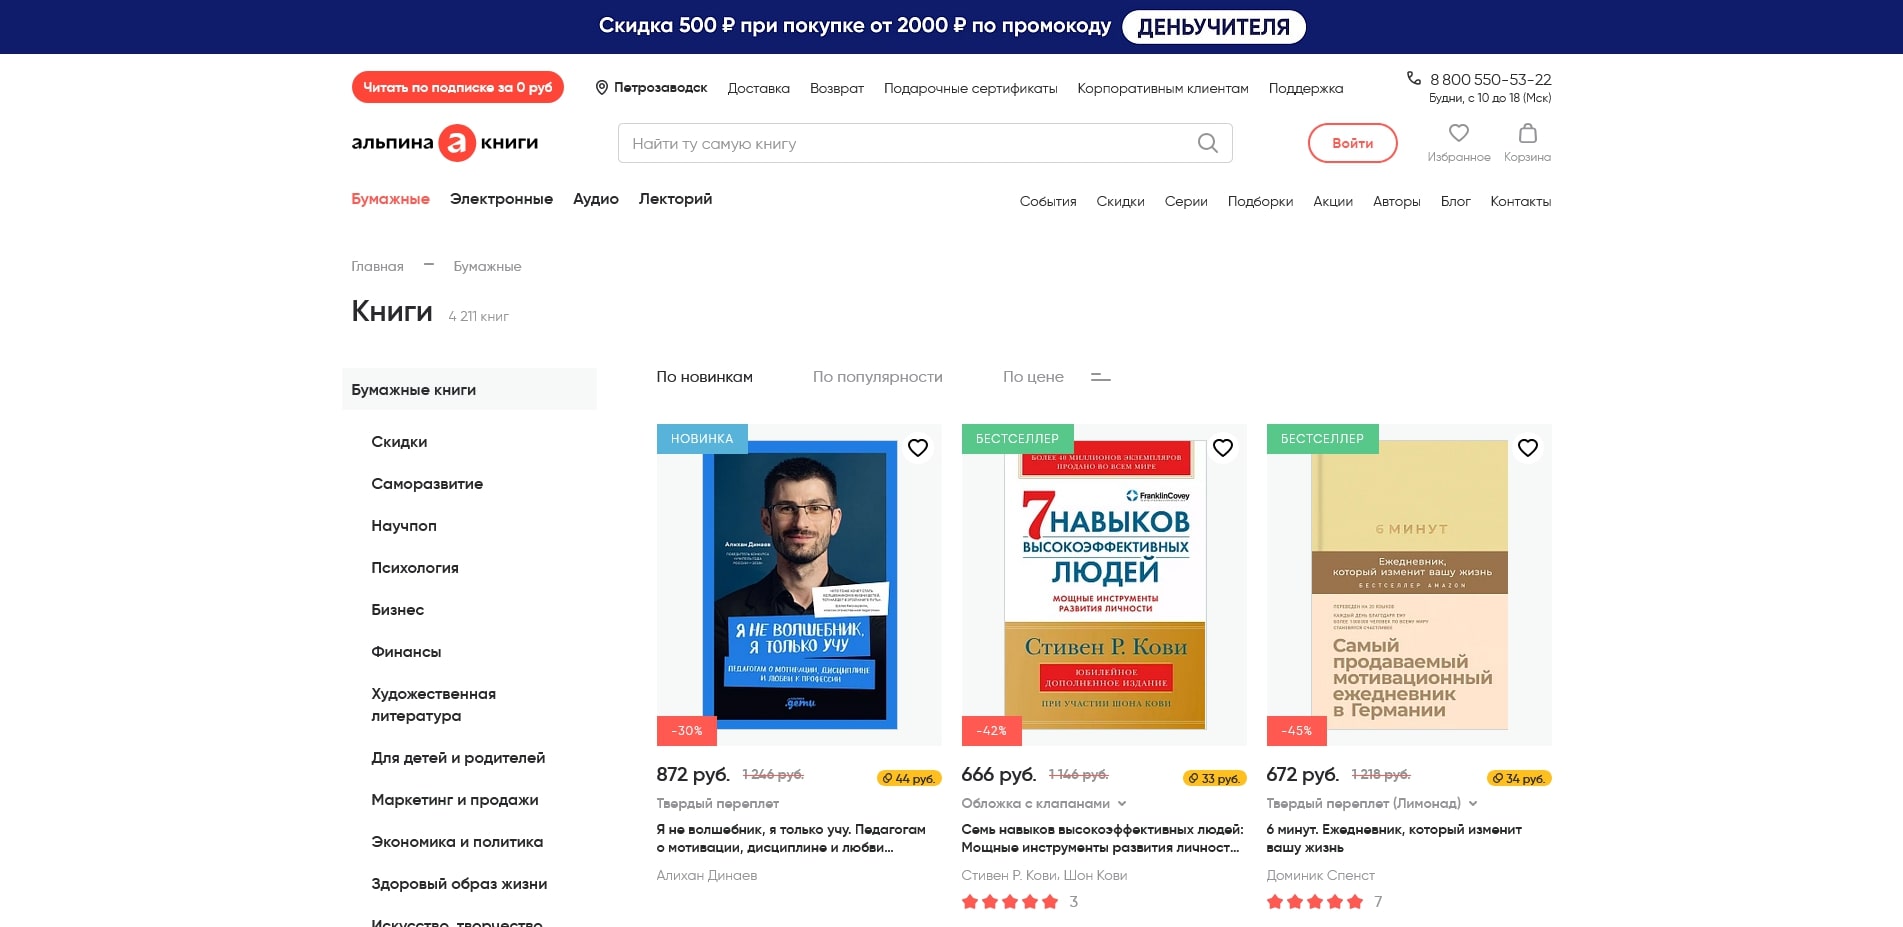
Task: Click the phone icon beside 8 800 number
Action: [1414, 78]
